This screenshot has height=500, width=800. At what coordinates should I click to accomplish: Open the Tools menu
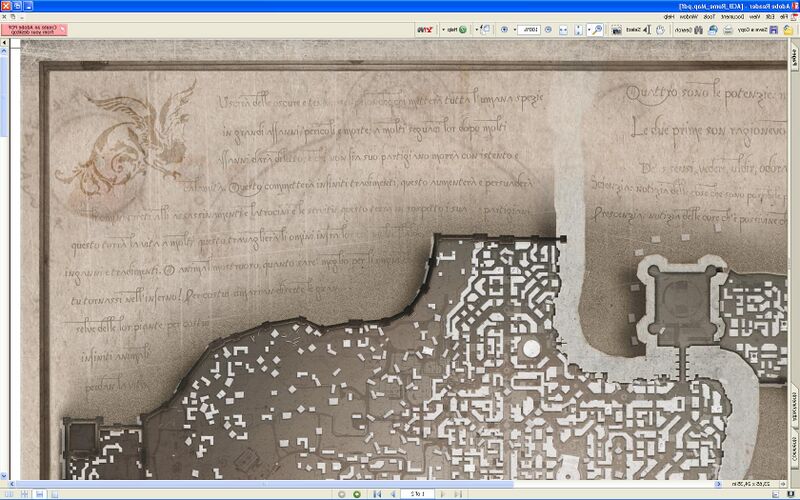709,16
